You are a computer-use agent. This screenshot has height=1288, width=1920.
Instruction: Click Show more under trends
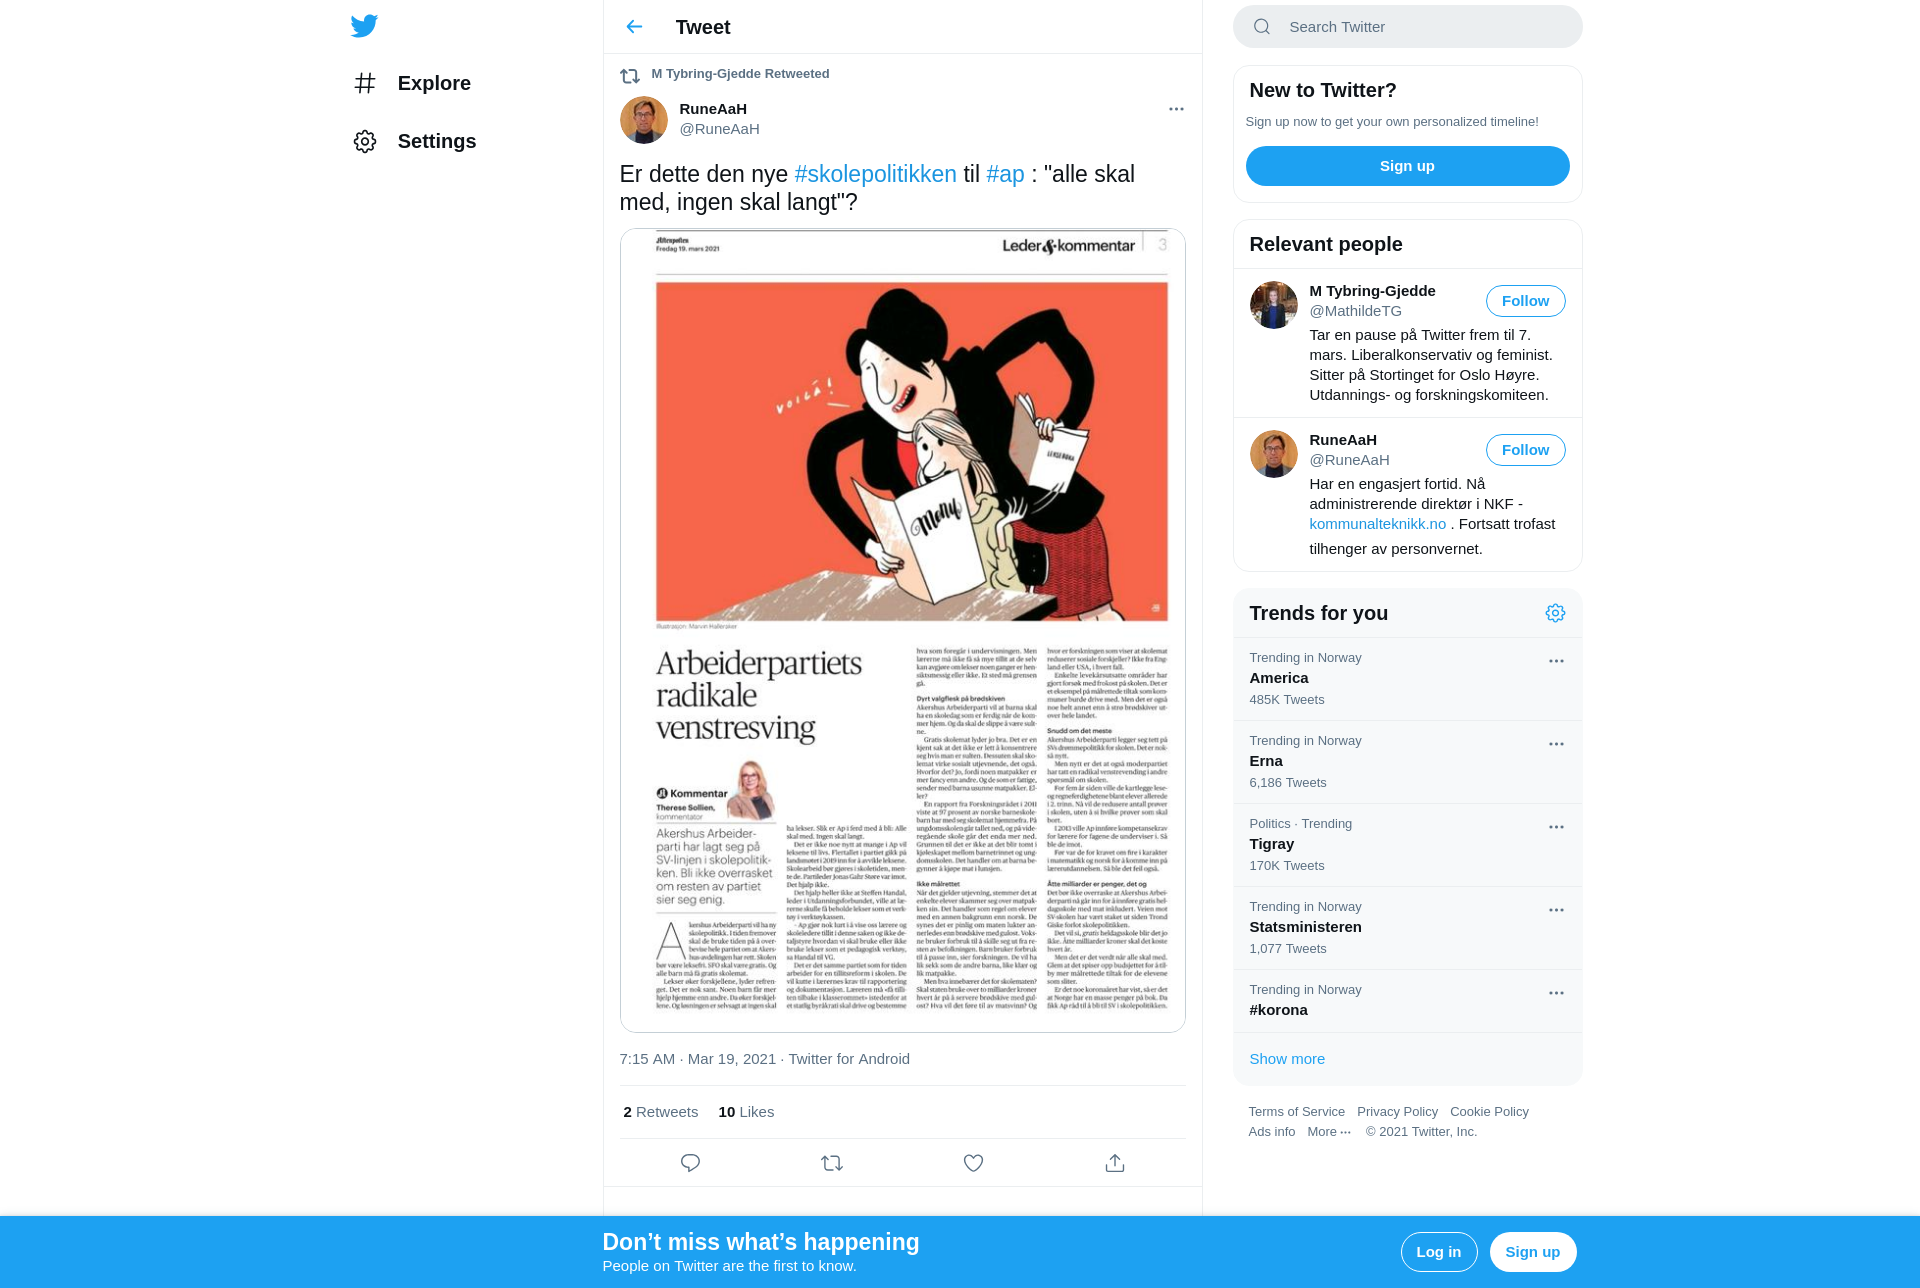tap(1286, 1059)
